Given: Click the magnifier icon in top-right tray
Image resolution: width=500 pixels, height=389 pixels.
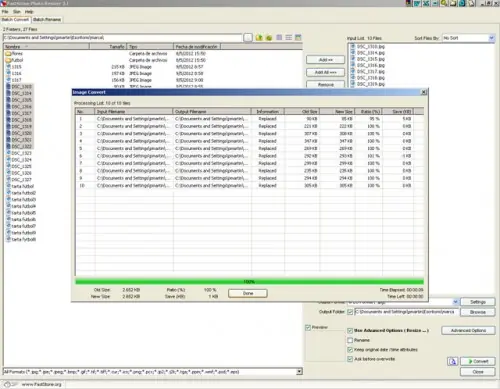Looking at the screenshot, I should tap(444, 3).
